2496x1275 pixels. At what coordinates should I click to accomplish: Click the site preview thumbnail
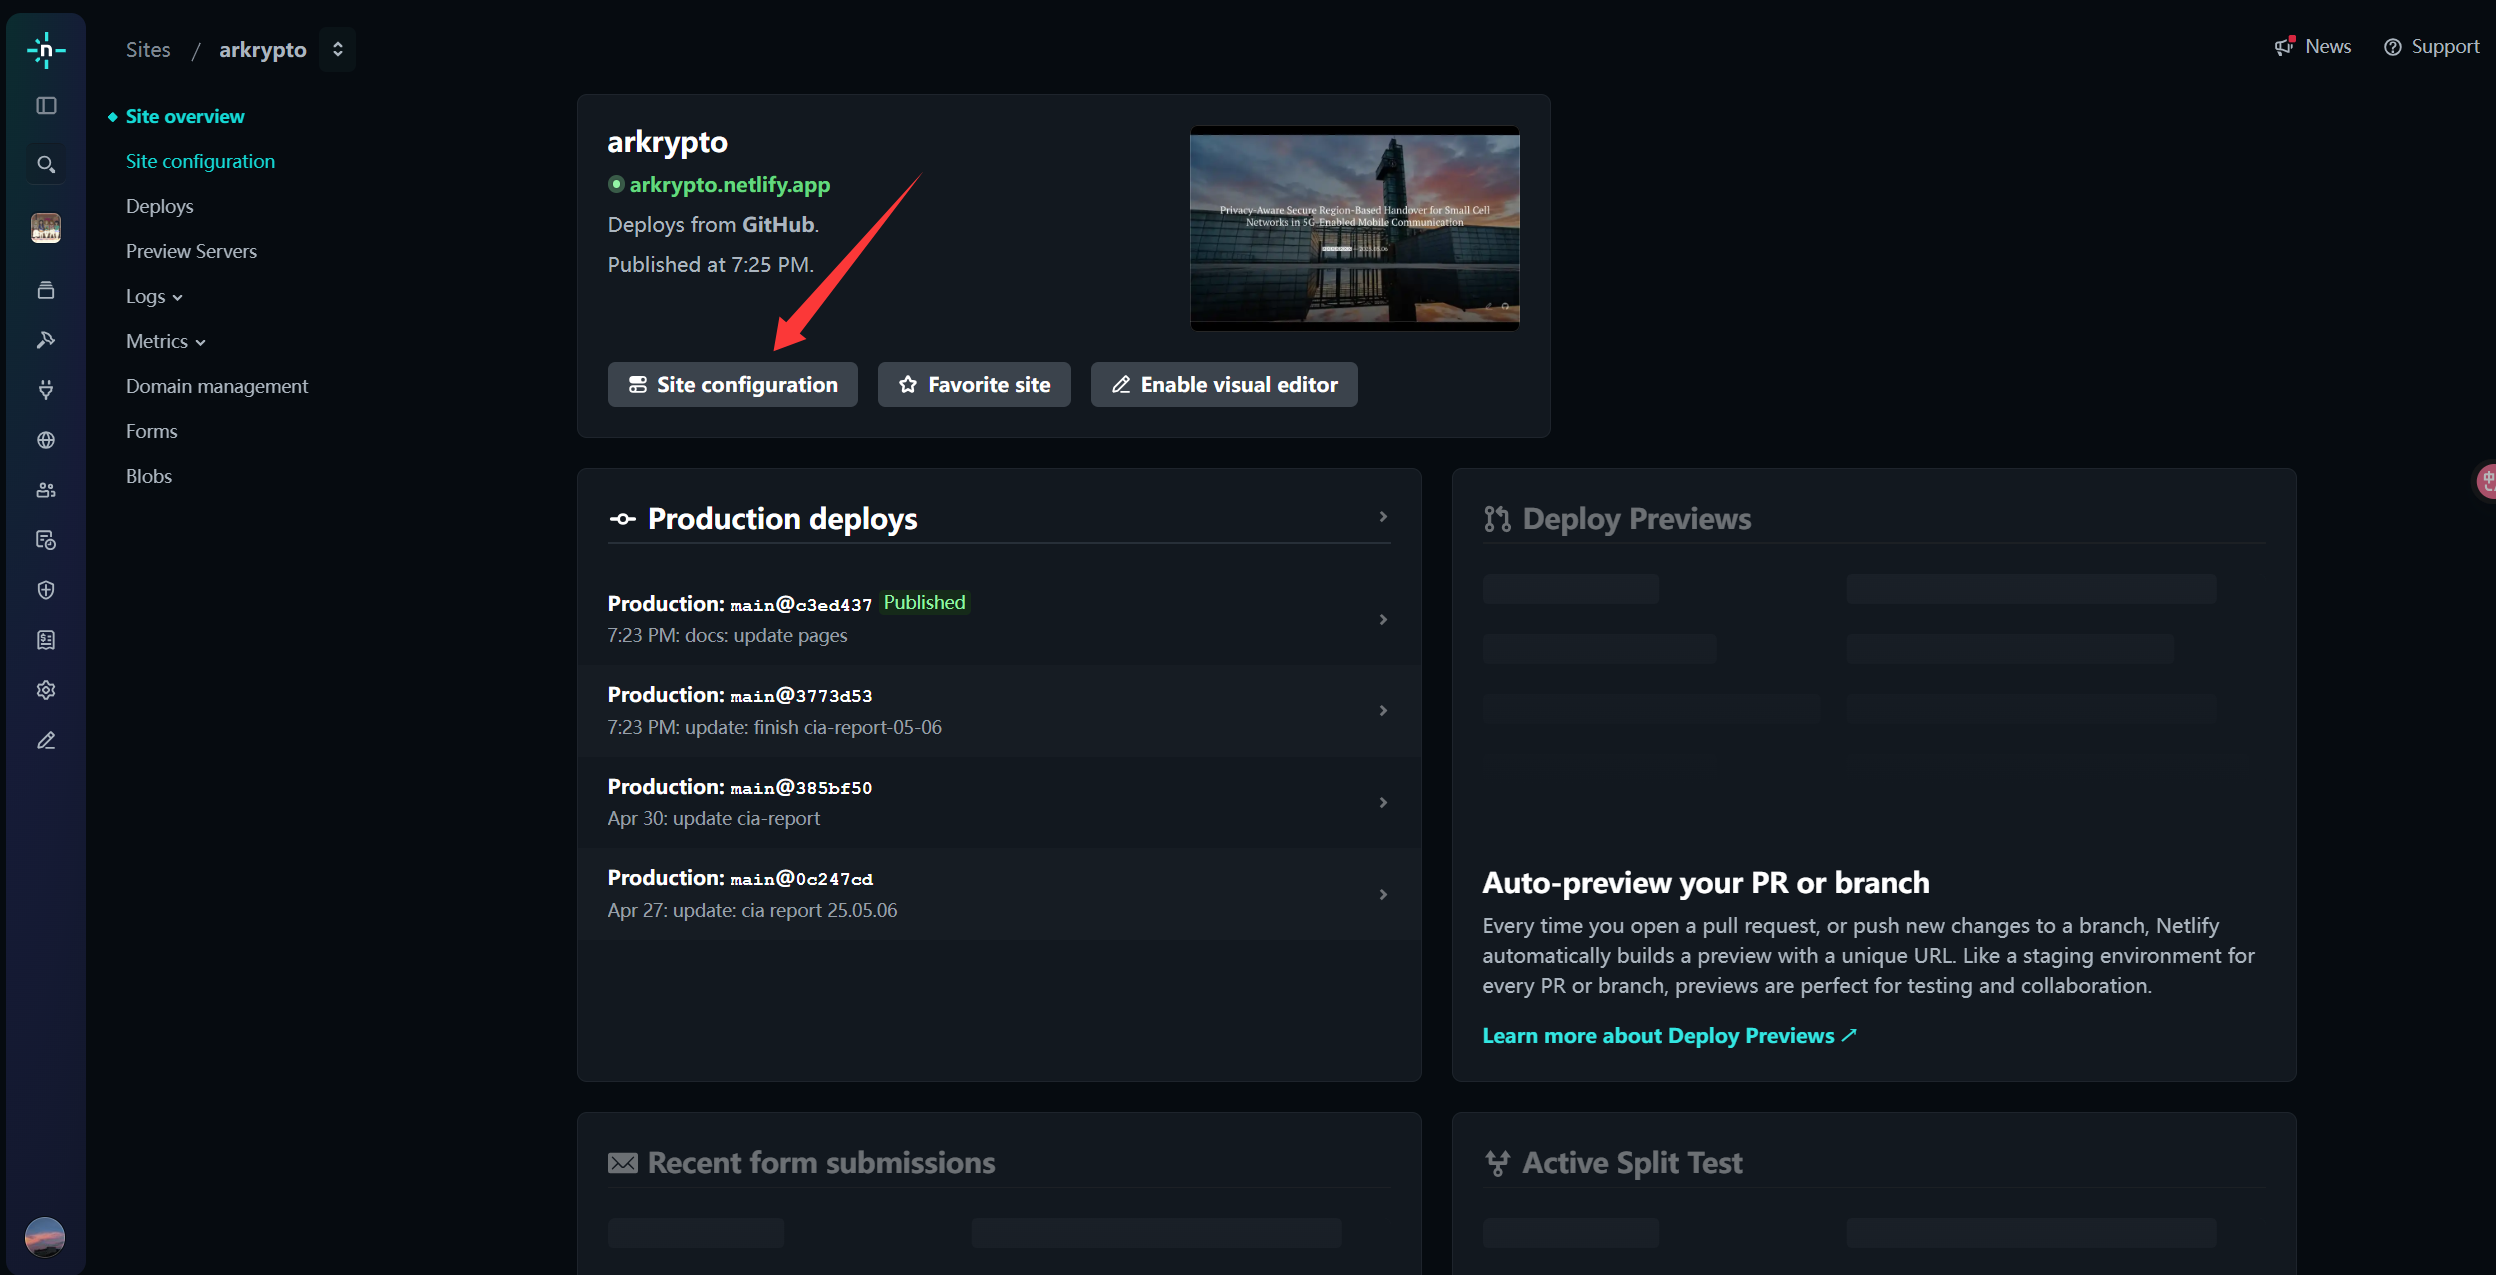(x=1354, y=228)
